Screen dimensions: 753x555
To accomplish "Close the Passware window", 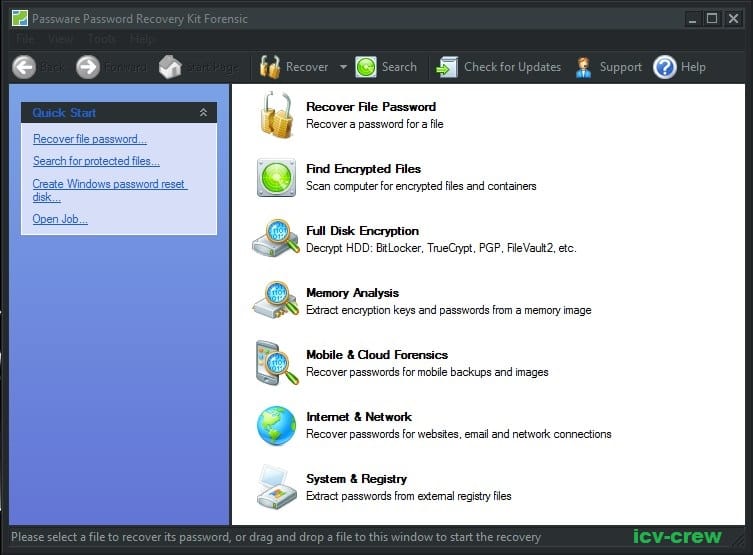I will 733,19.
